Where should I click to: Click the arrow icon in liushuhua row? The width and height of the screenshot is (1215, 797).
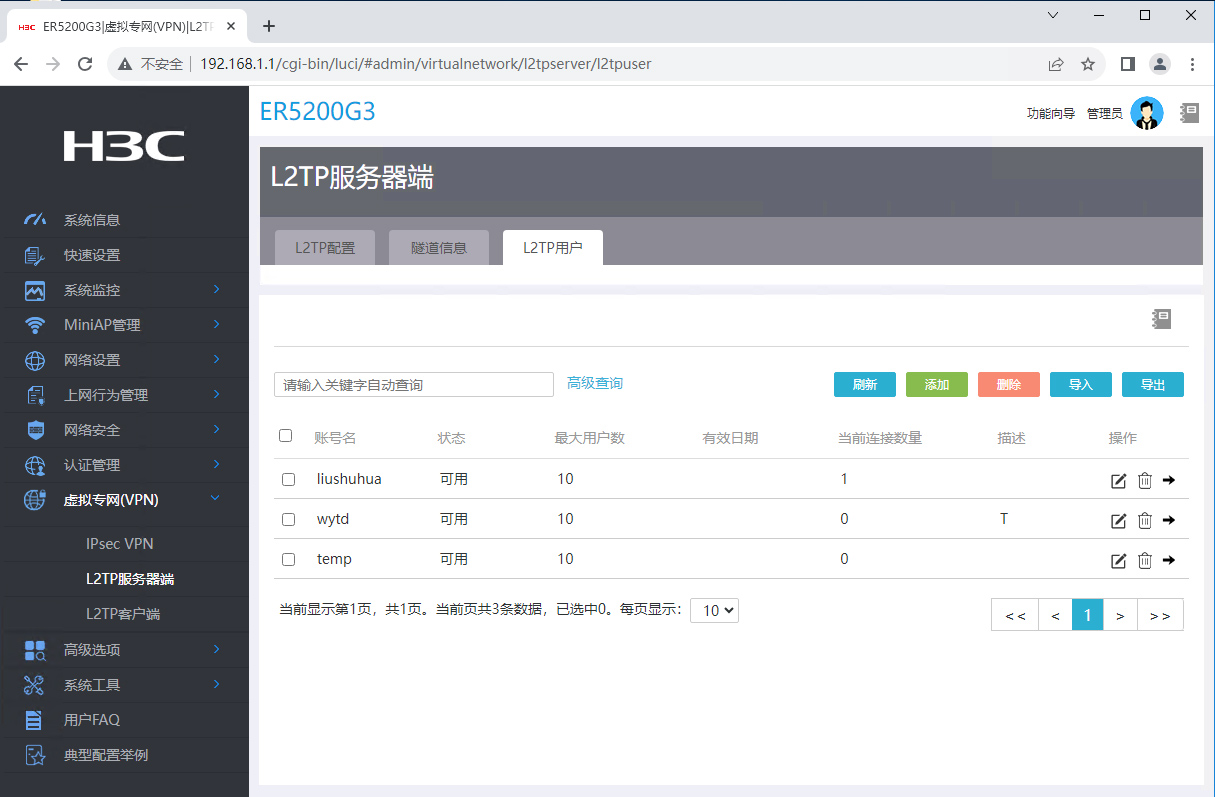[1169, 480]
